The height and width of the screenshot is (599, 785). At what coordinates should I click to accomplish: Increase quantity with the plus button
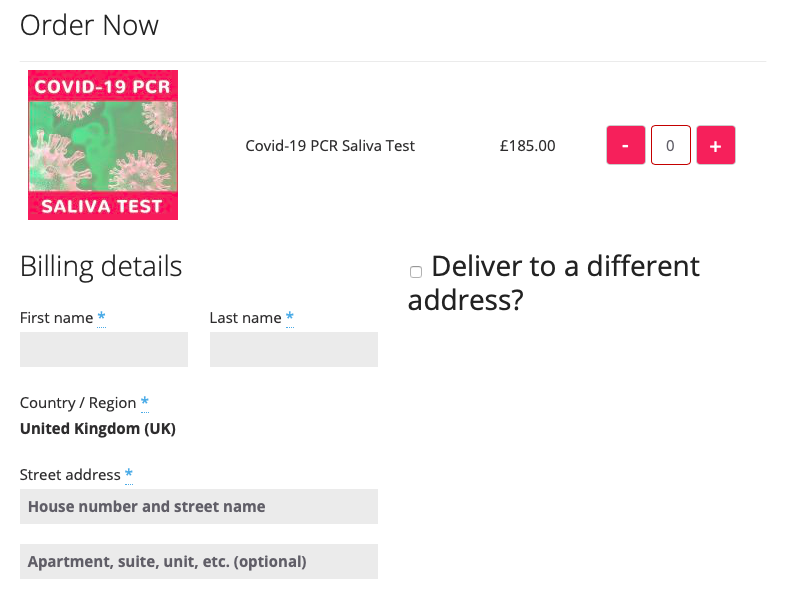point(716,145)
